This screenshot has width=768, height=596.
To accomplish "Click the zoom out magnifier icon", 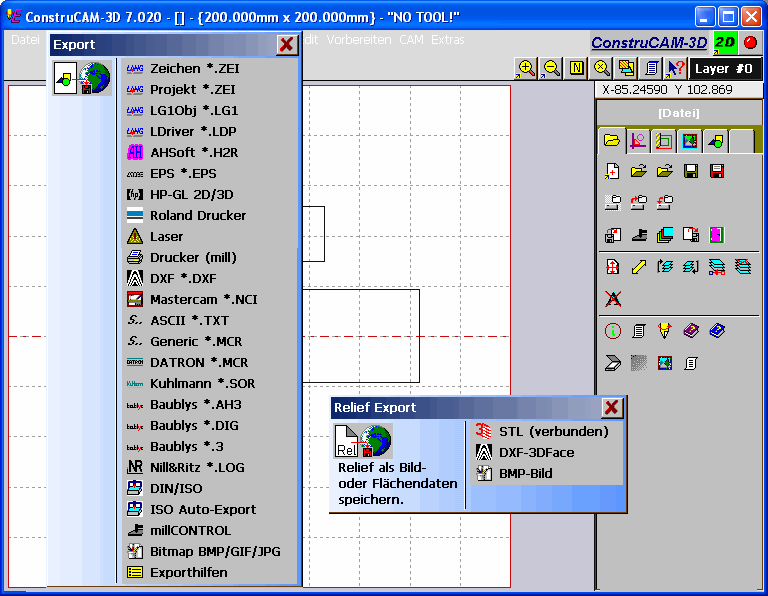I will [551, 68].
